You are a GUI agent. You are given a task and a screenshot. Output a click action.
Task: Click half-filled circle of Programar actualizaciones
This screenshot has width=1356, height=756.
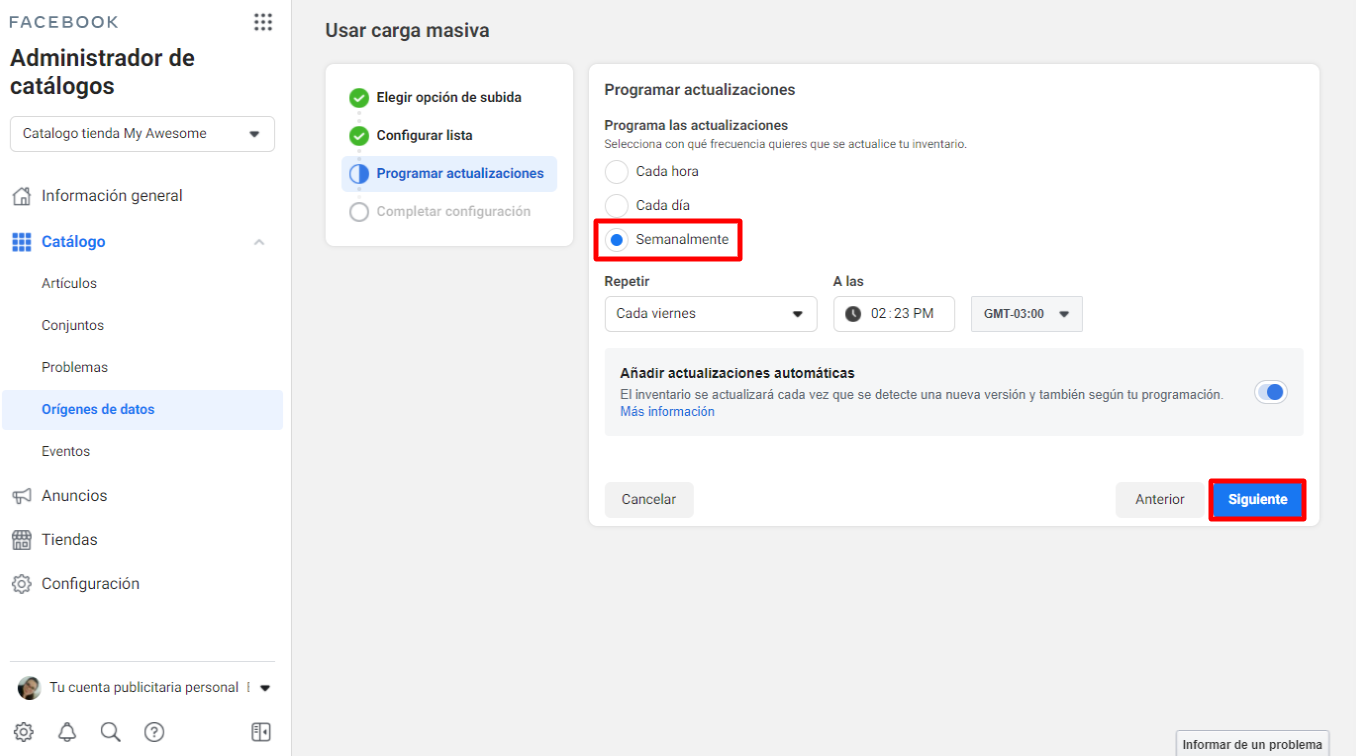359,174
